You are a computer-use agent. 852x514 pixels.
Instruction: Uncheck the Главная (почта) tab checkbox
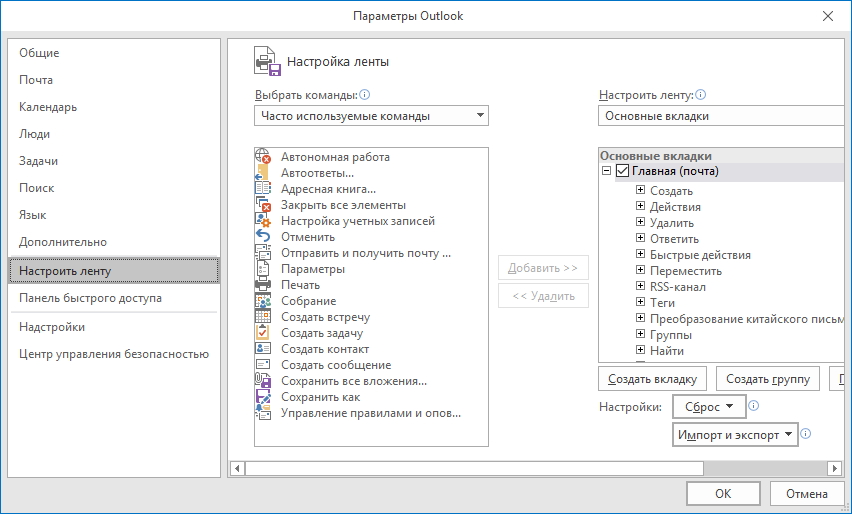tap(622, 171)
